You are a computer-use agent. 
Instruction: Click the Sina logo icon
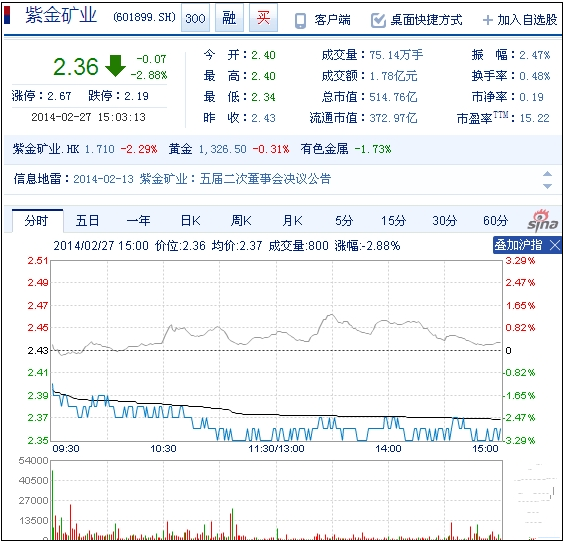543,220
